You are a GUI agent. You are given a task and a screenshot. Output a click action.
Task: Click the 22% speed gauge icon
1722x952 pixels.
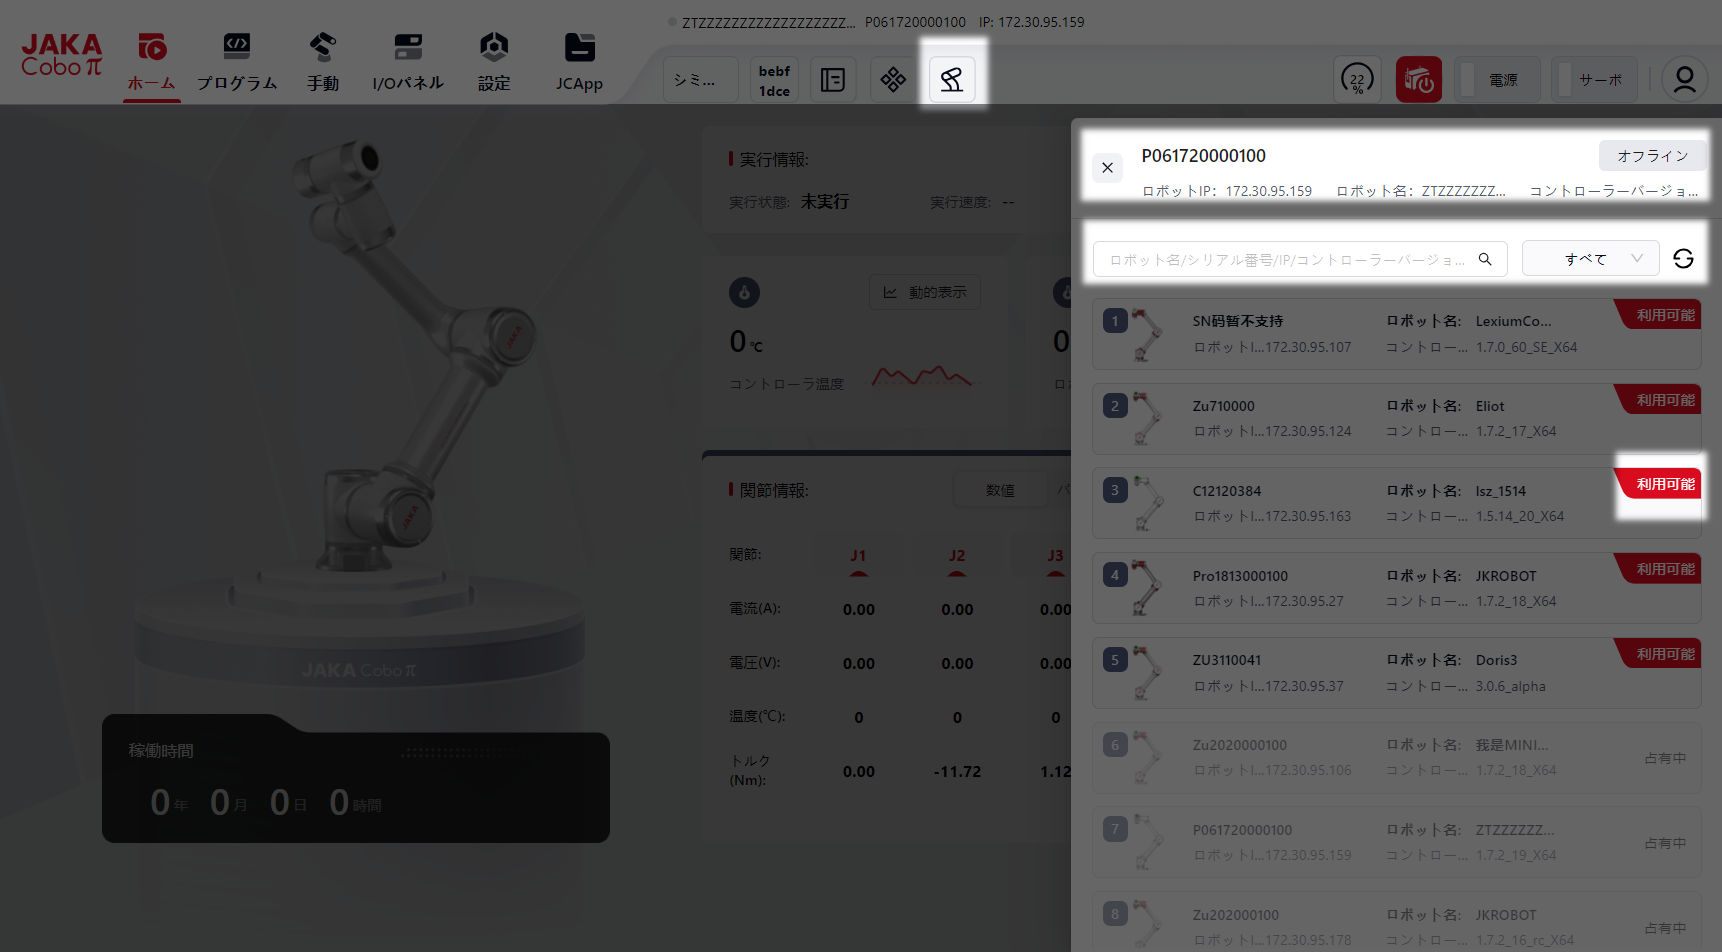click(1357, 79)
